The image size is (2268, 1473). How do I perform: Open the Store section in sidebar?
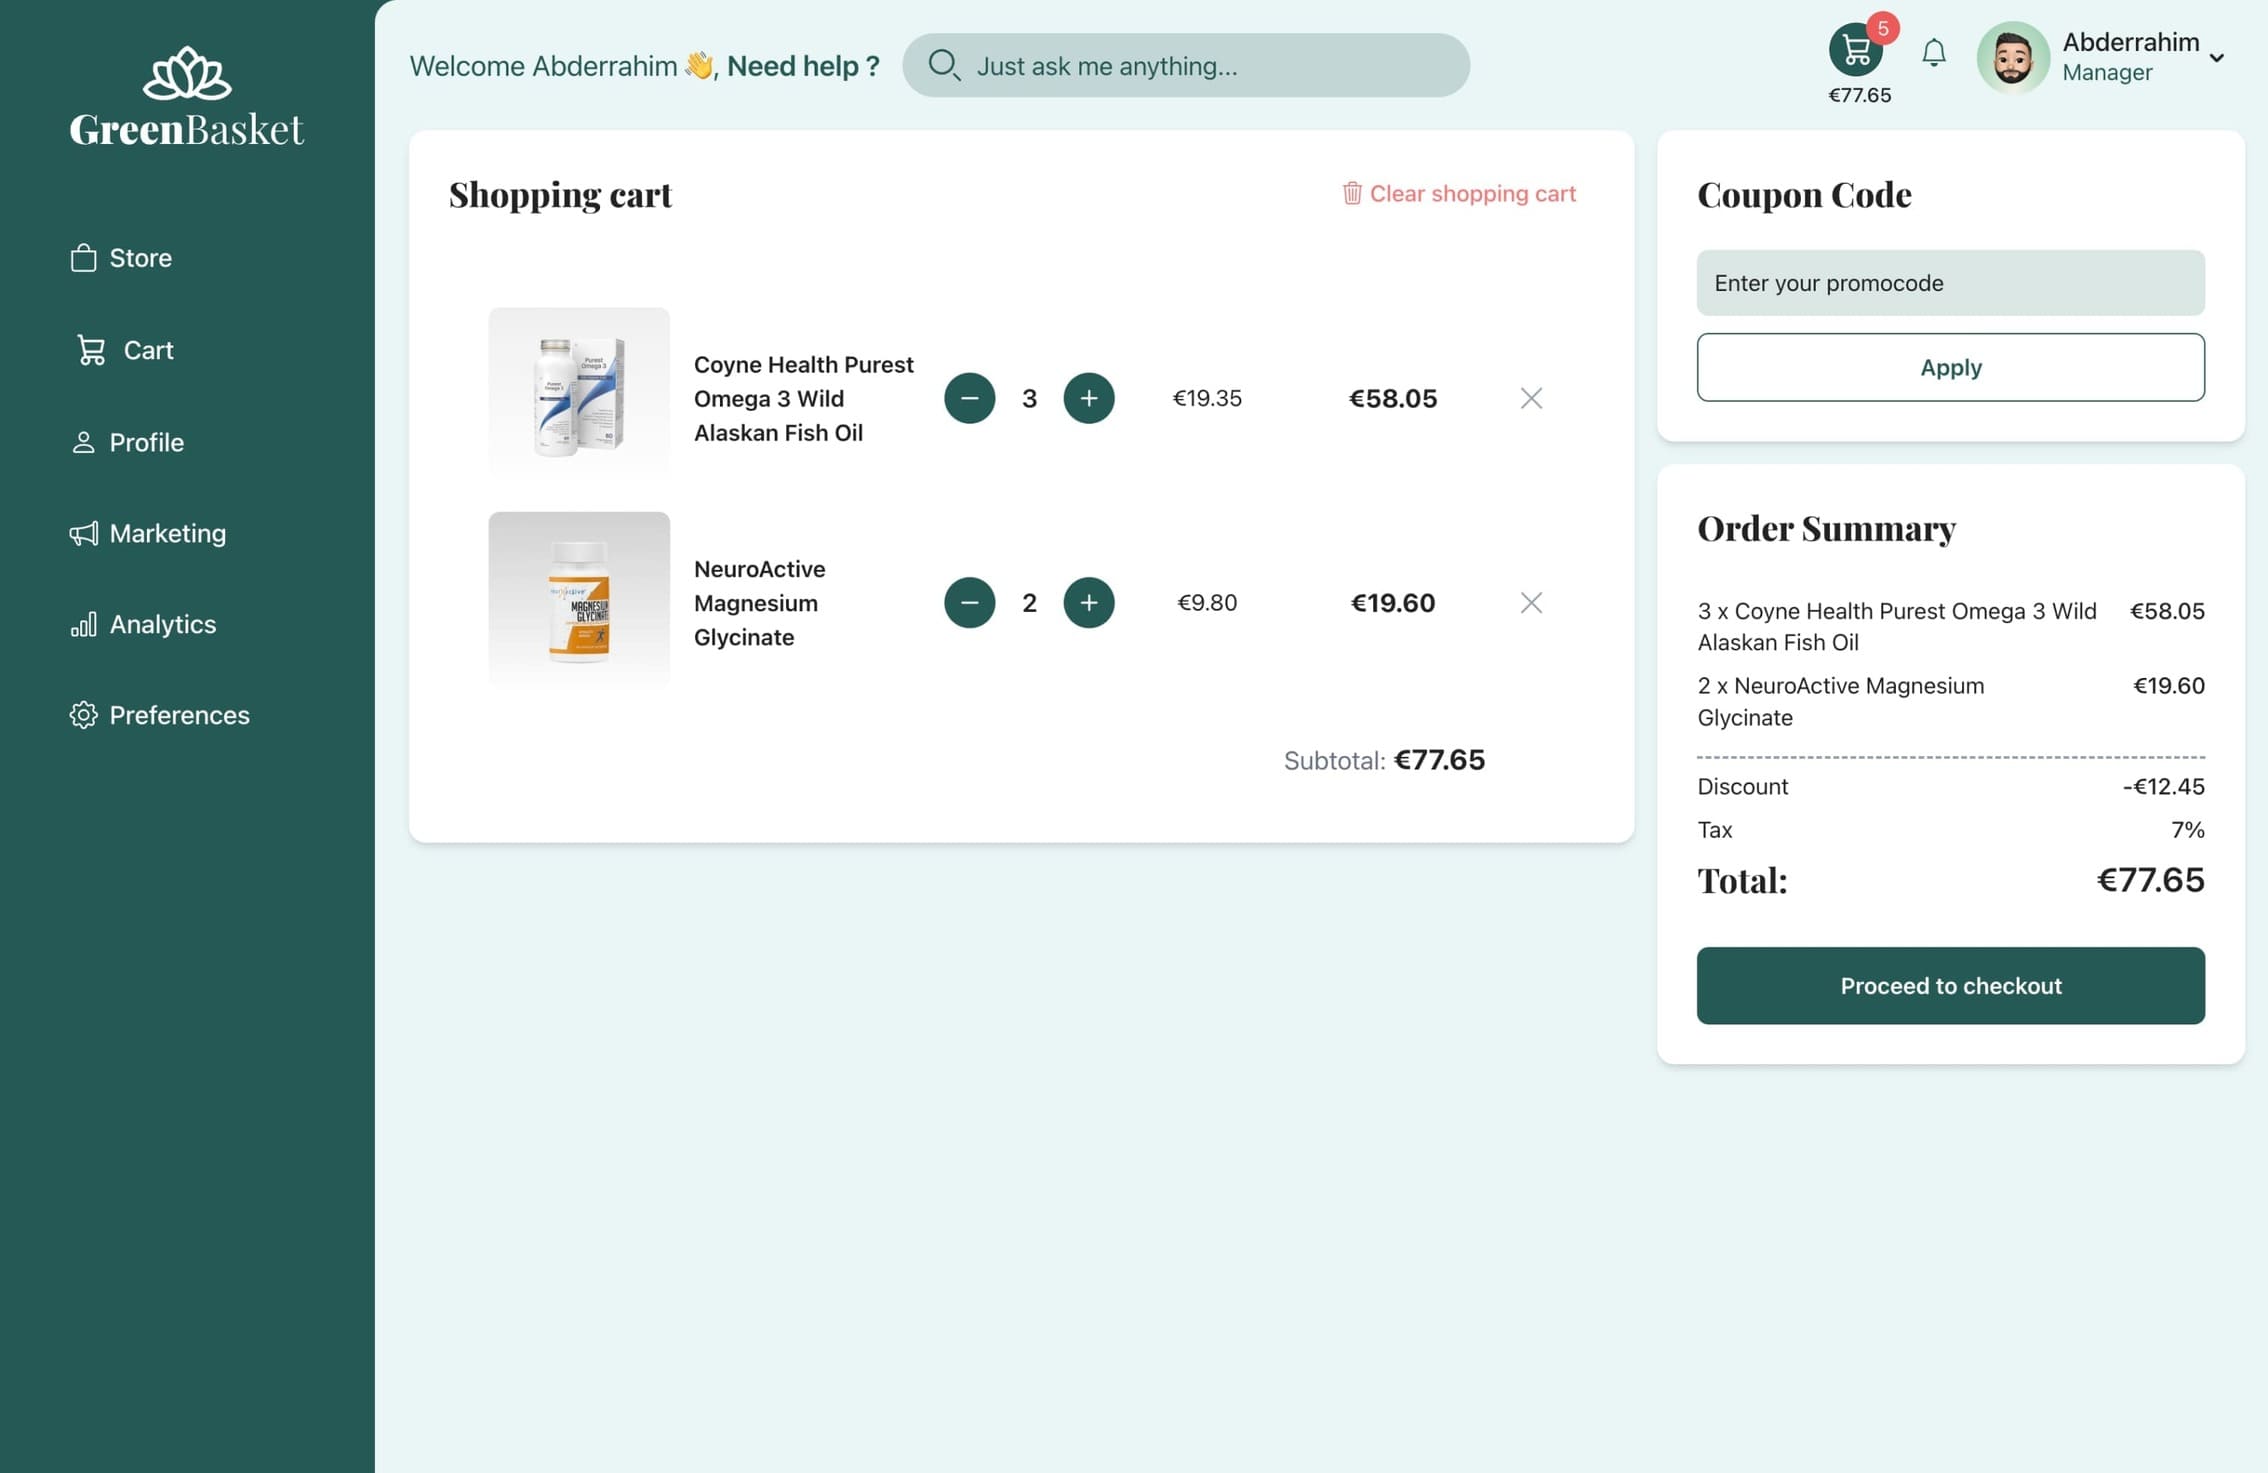pos(139,257)
